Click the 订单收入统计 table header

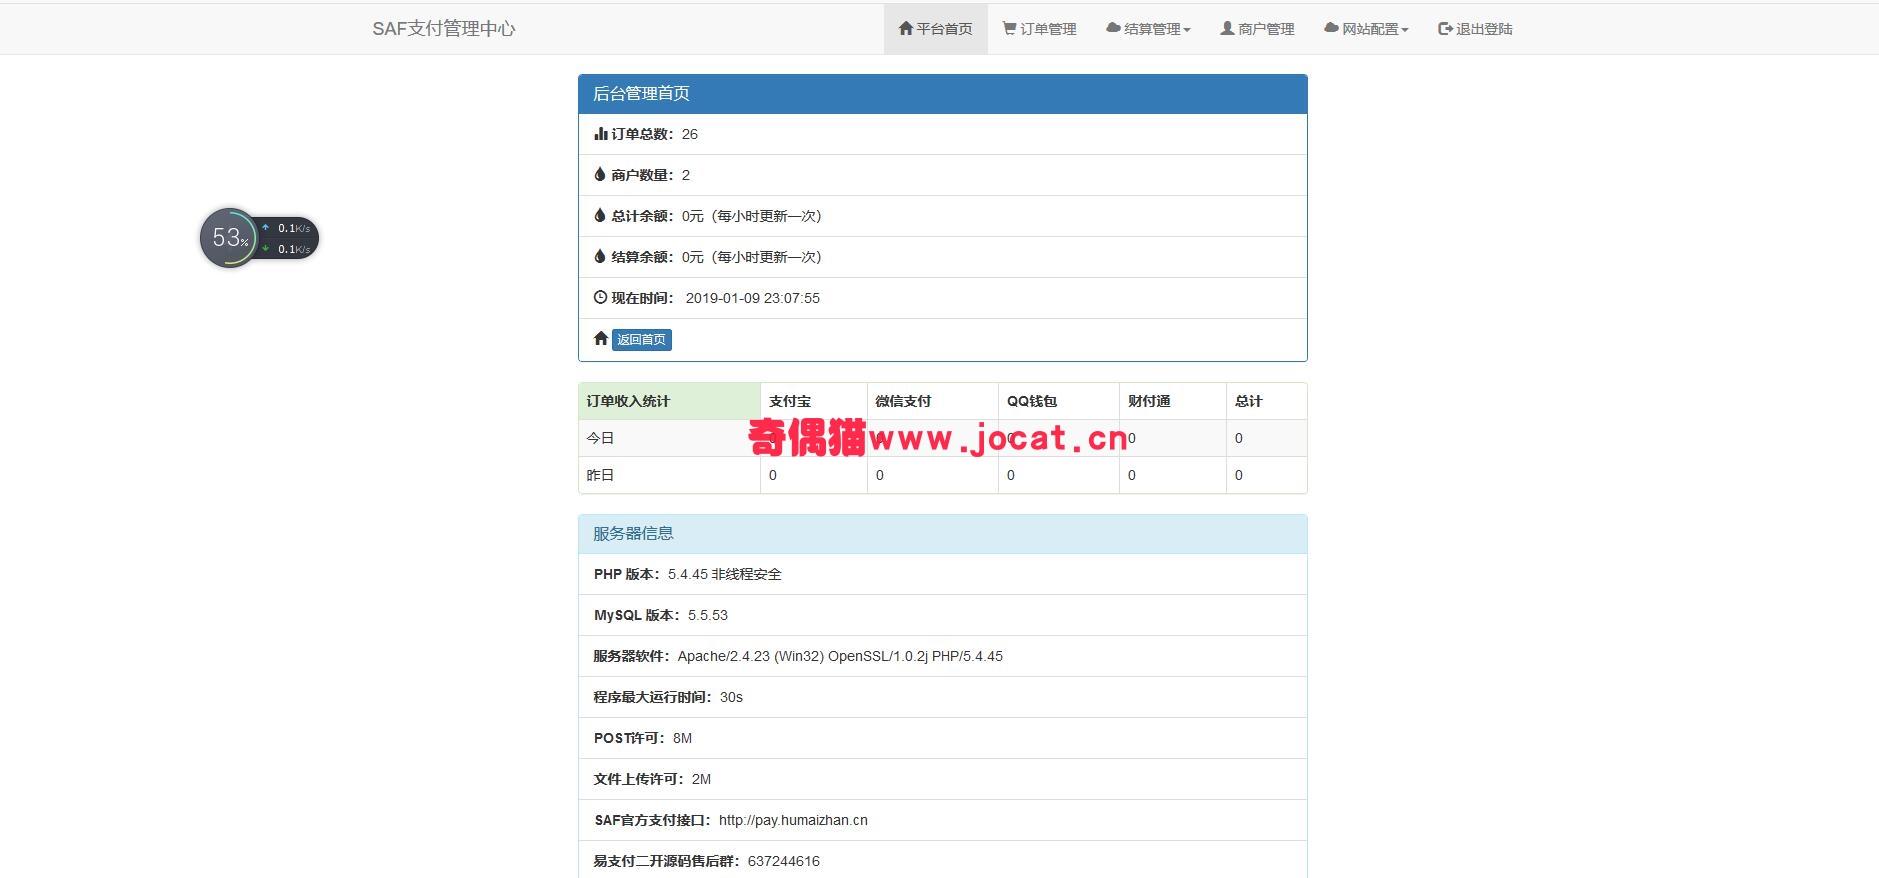tap(669, 401)
